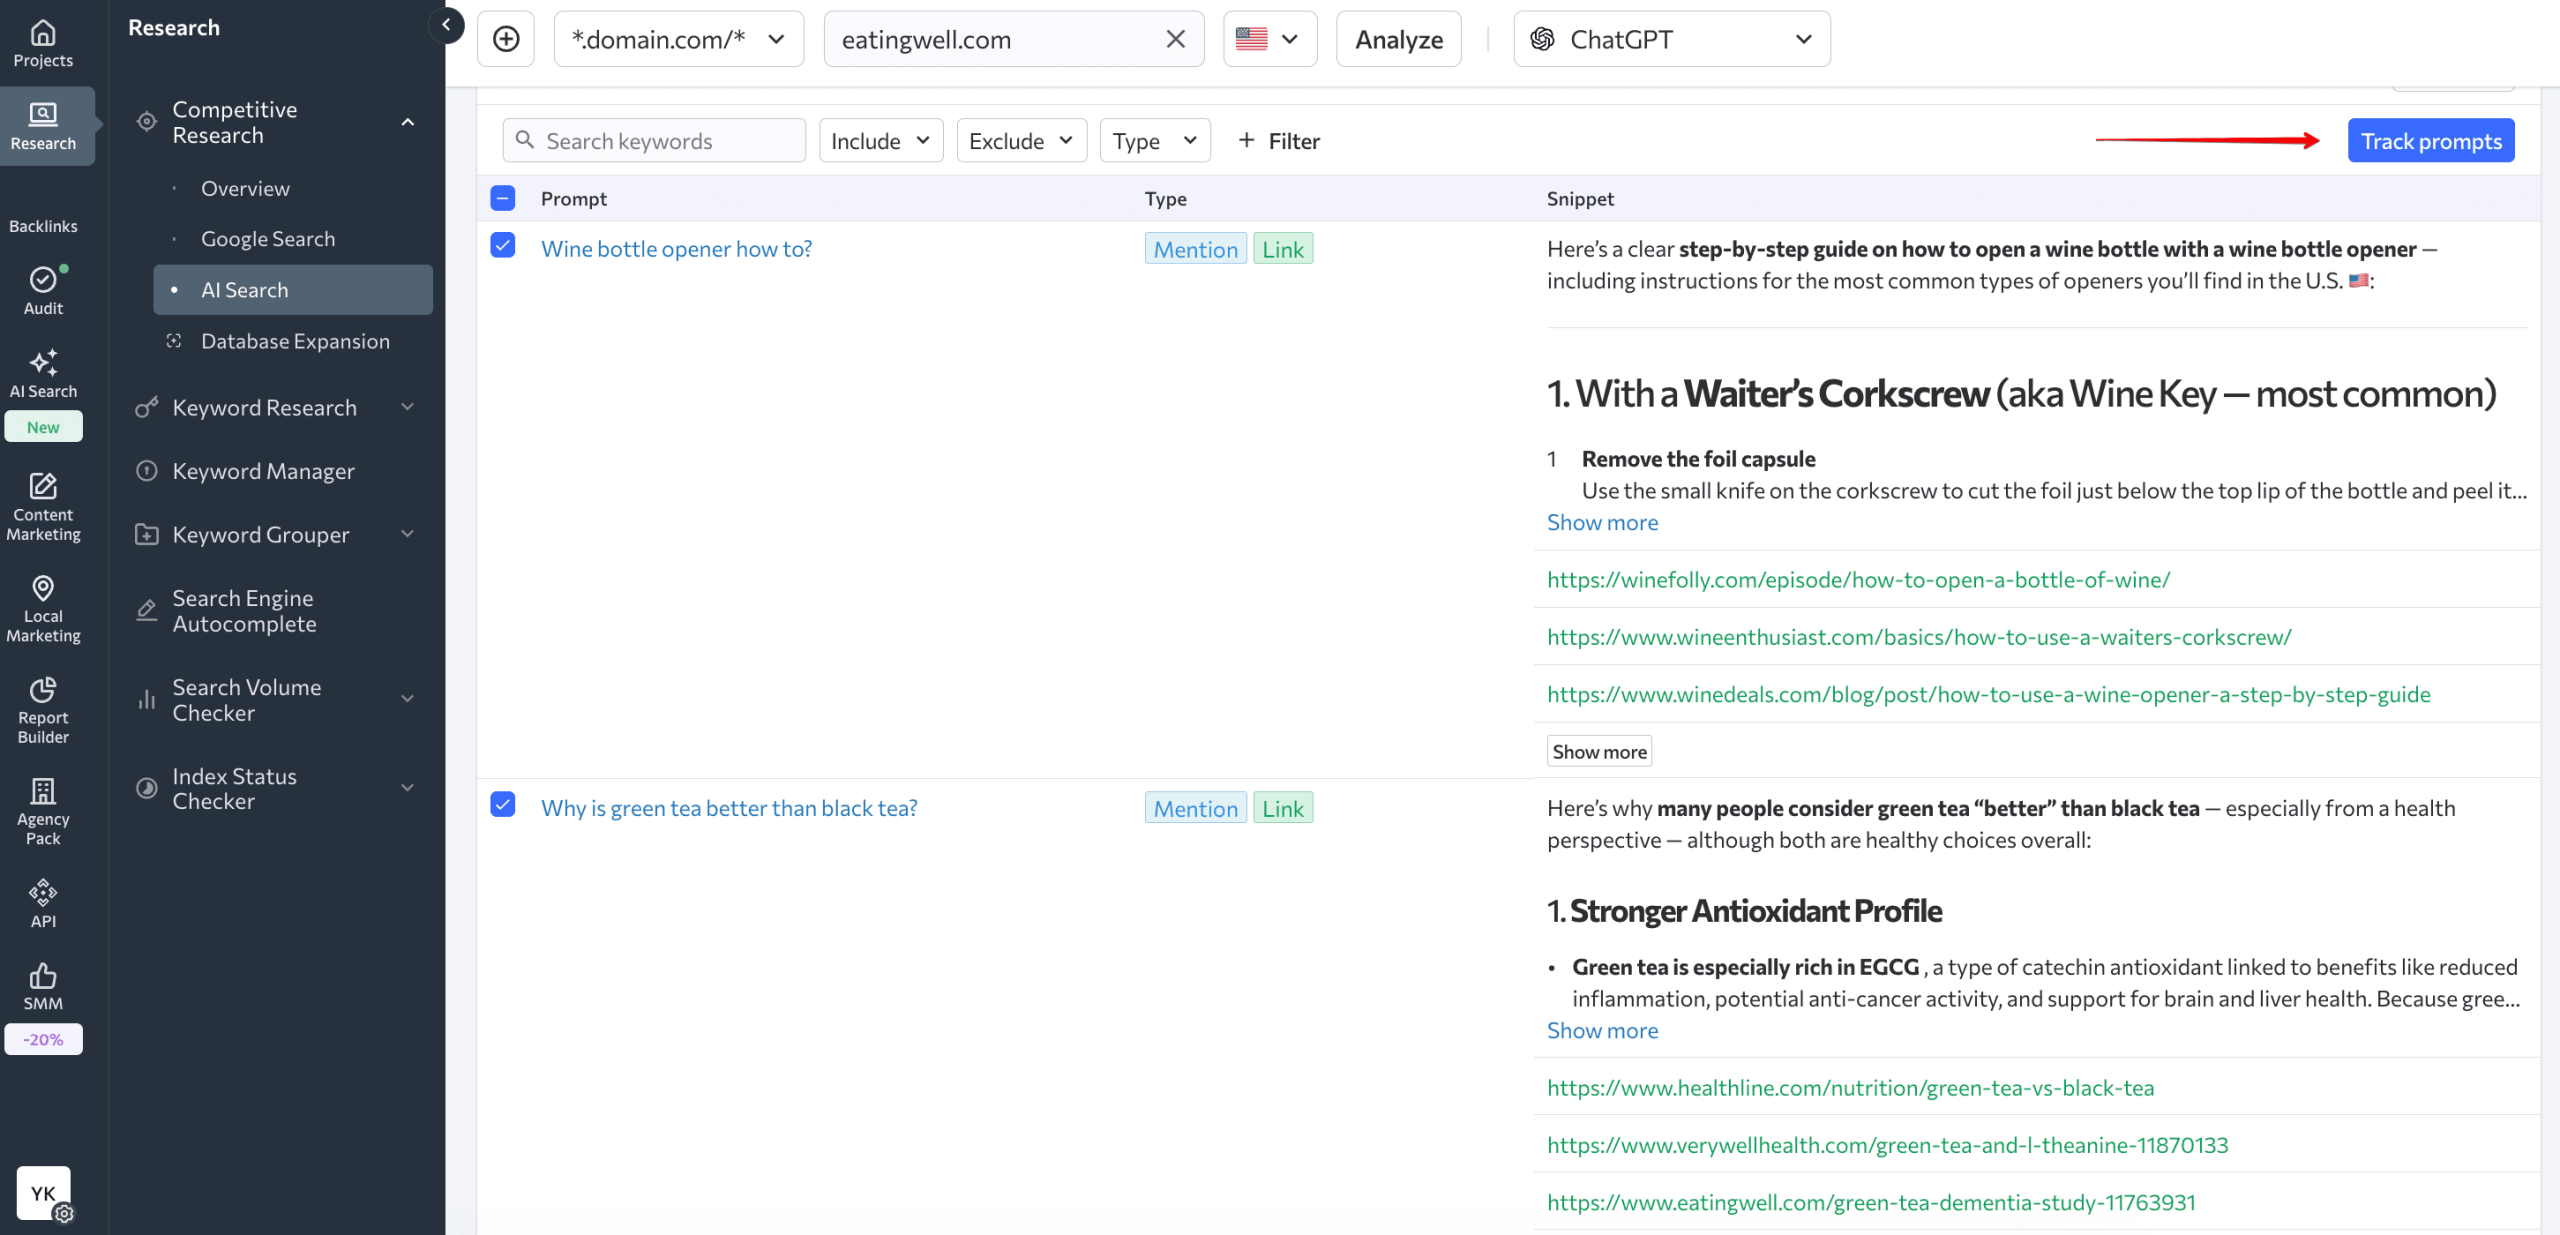Viewport: 2560px width, 1235px height.
Task: Open the ChatGPT engine dropdown
Action: [1671, 39]
